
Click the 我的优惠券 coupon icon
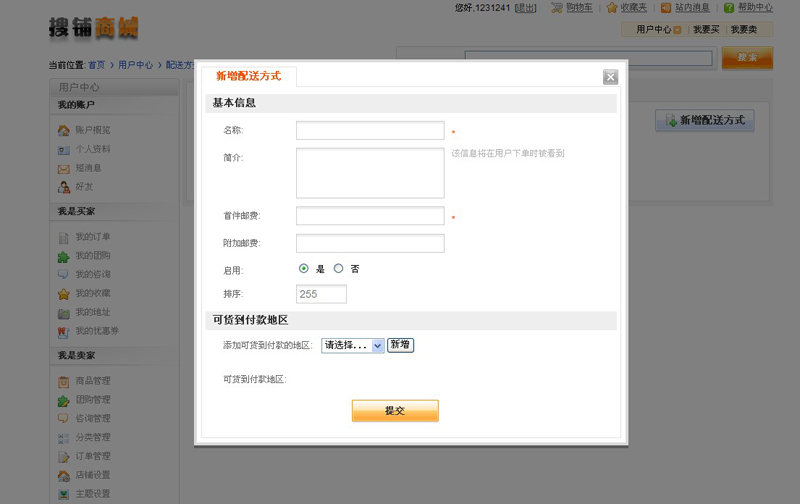point(63,332)
